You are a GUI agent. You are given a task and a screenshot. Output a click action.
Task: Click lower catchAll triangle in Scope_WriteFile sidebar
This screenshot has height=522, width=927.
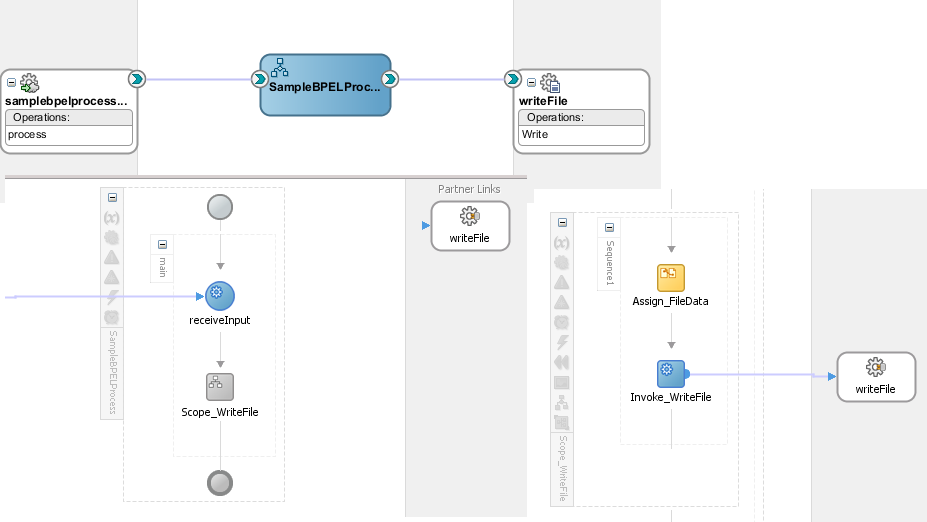click(562, 302)
